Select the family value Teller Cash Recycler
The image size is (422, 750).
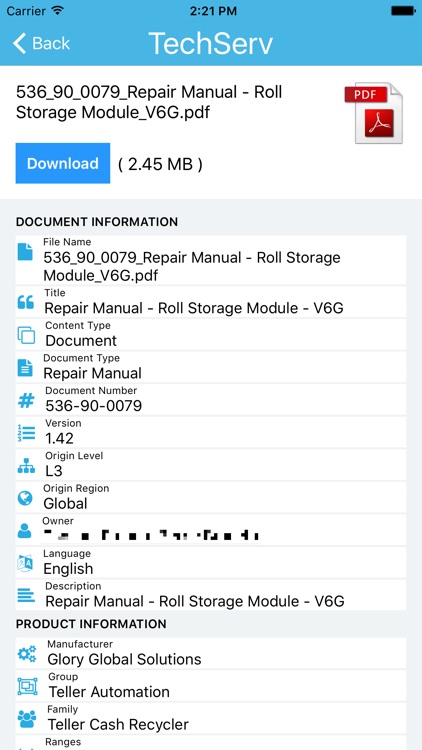pos(118,725)
